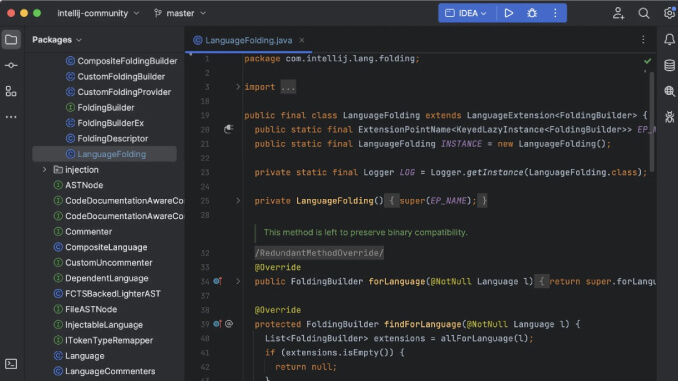Expand the injection package node
This screenshot has height=381, width=678.
click(44, 170)
